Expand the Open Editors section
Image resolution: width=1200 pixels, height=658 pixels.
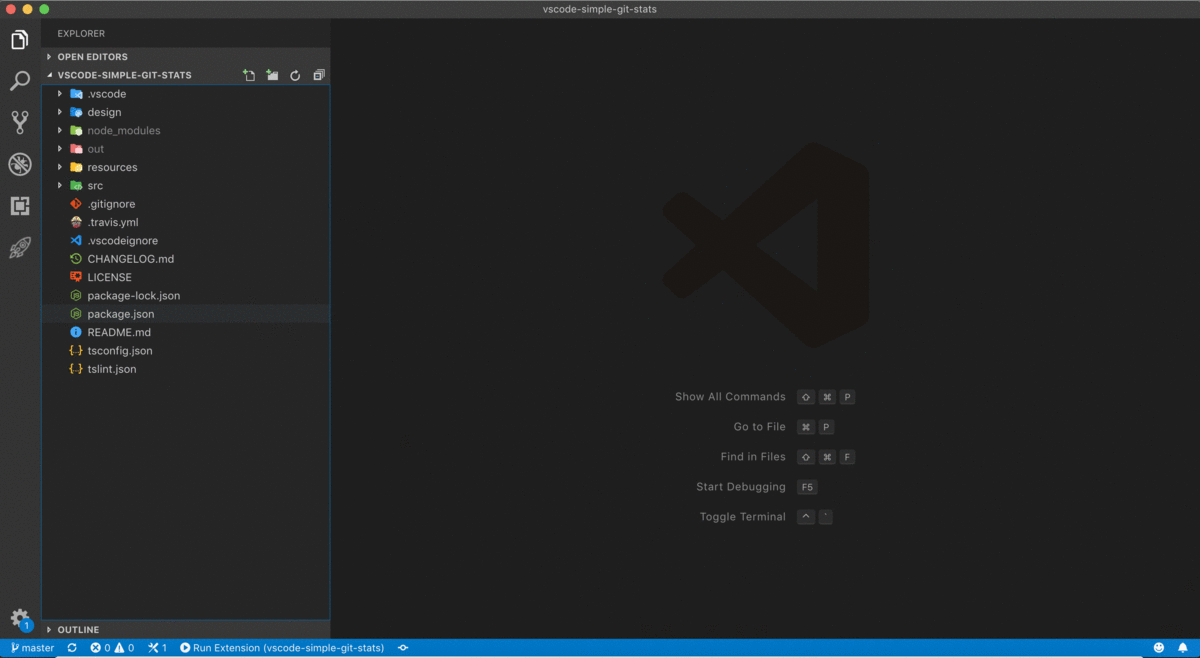(x=185, y=57)
